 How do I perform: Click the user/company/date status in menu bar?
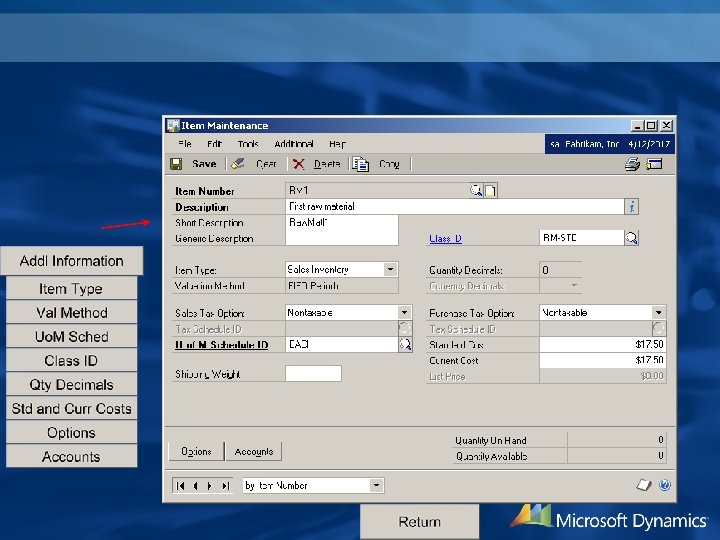pyautogui.click(x=610, y=144)
